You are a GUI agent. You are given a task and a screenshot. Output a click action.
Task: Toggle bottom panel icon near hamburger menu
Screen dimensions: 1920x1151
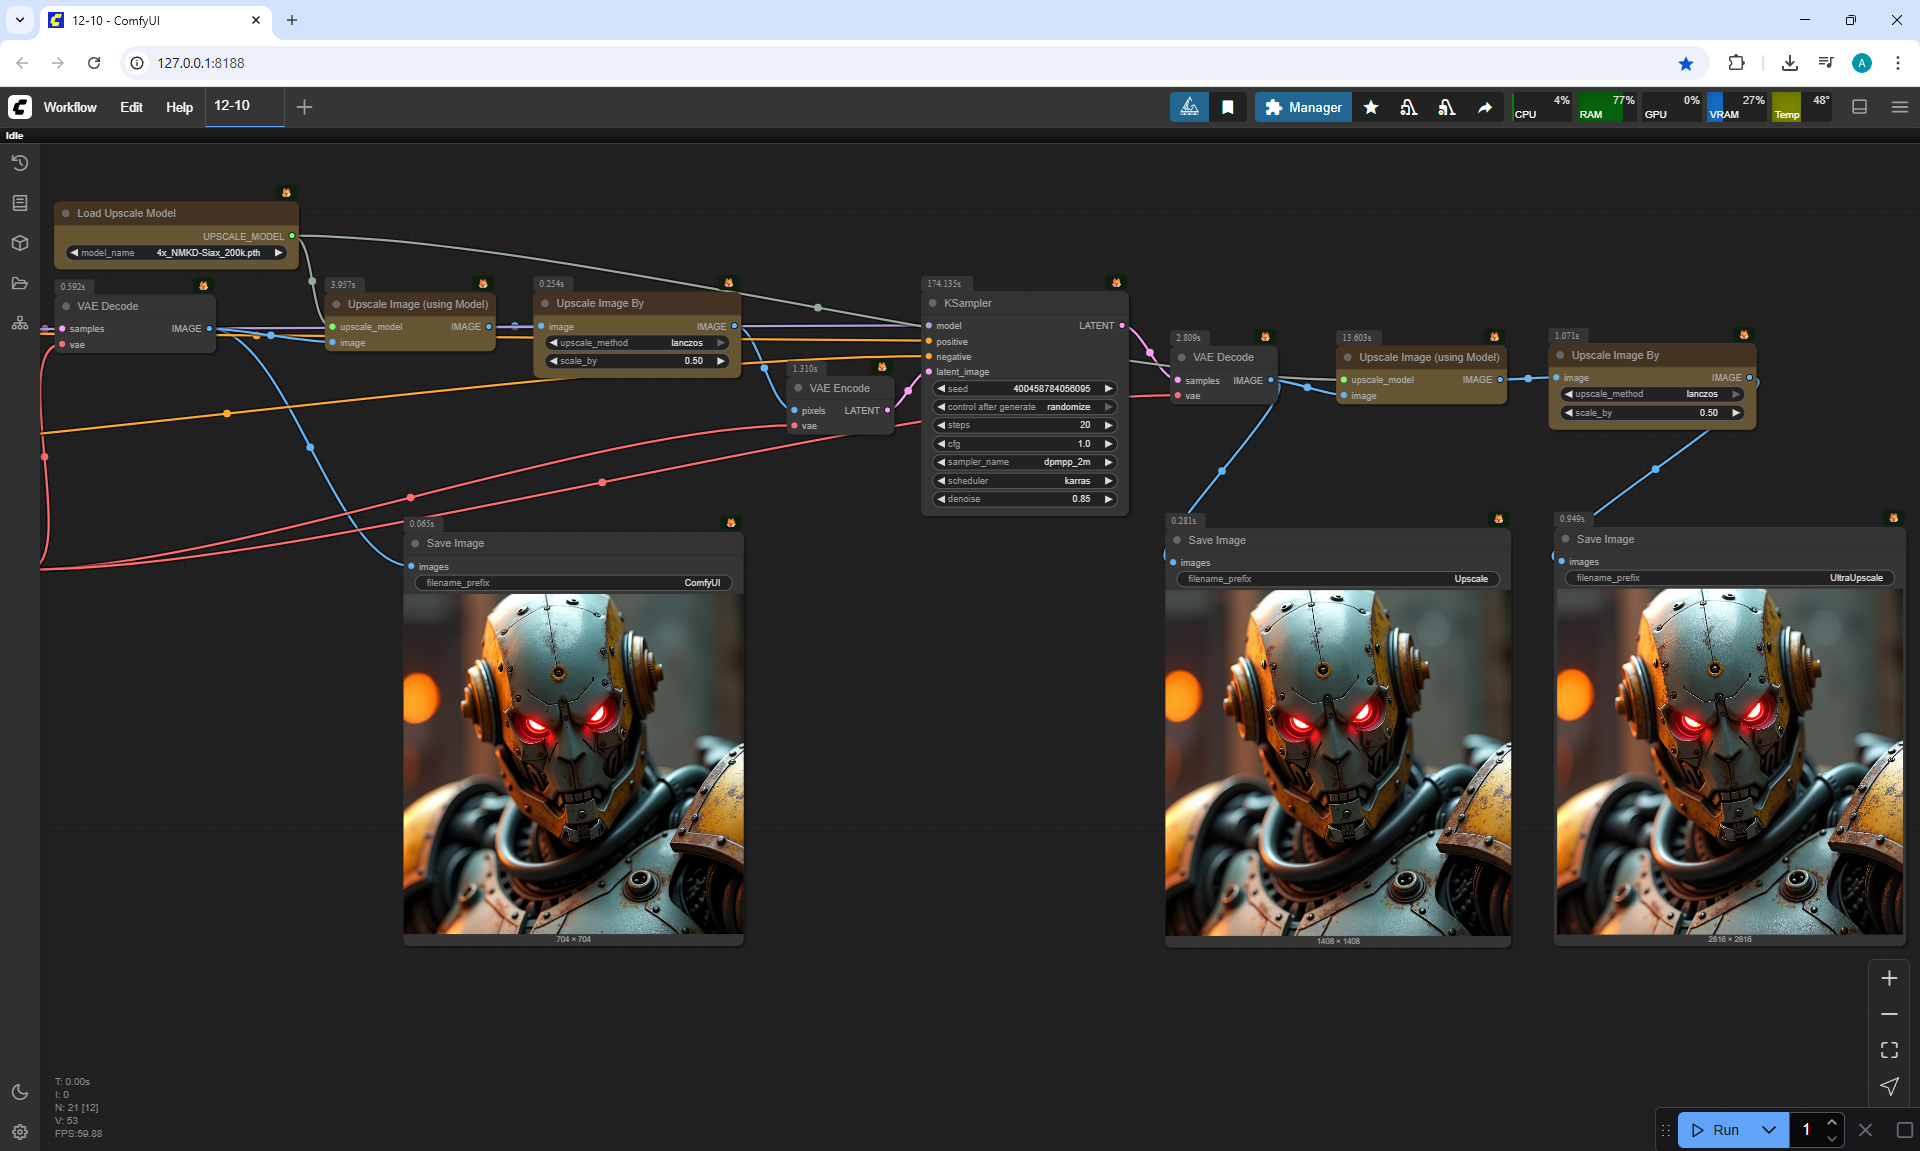coord(1859,107)
